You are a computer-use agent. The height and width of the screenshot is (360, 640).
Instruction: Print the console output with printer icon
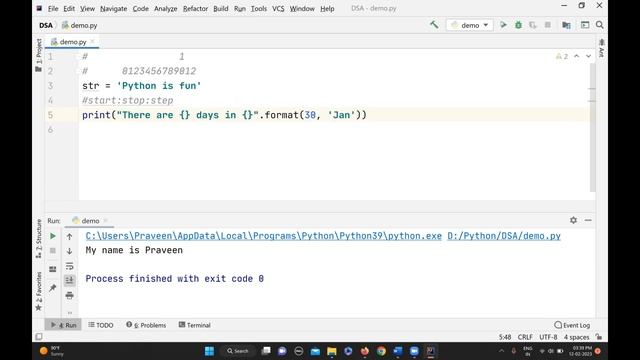(69, 295)
